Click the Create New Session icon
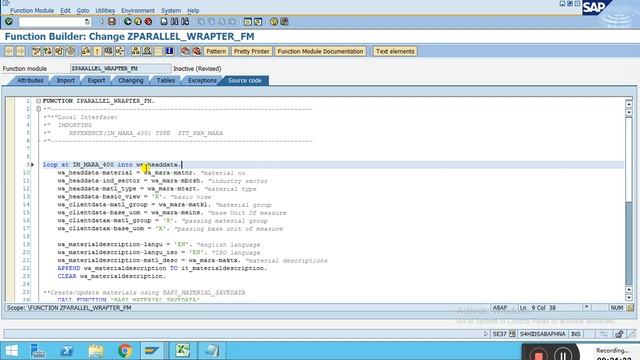The width and height of the screenshot is (640, 360). [247, 21]
